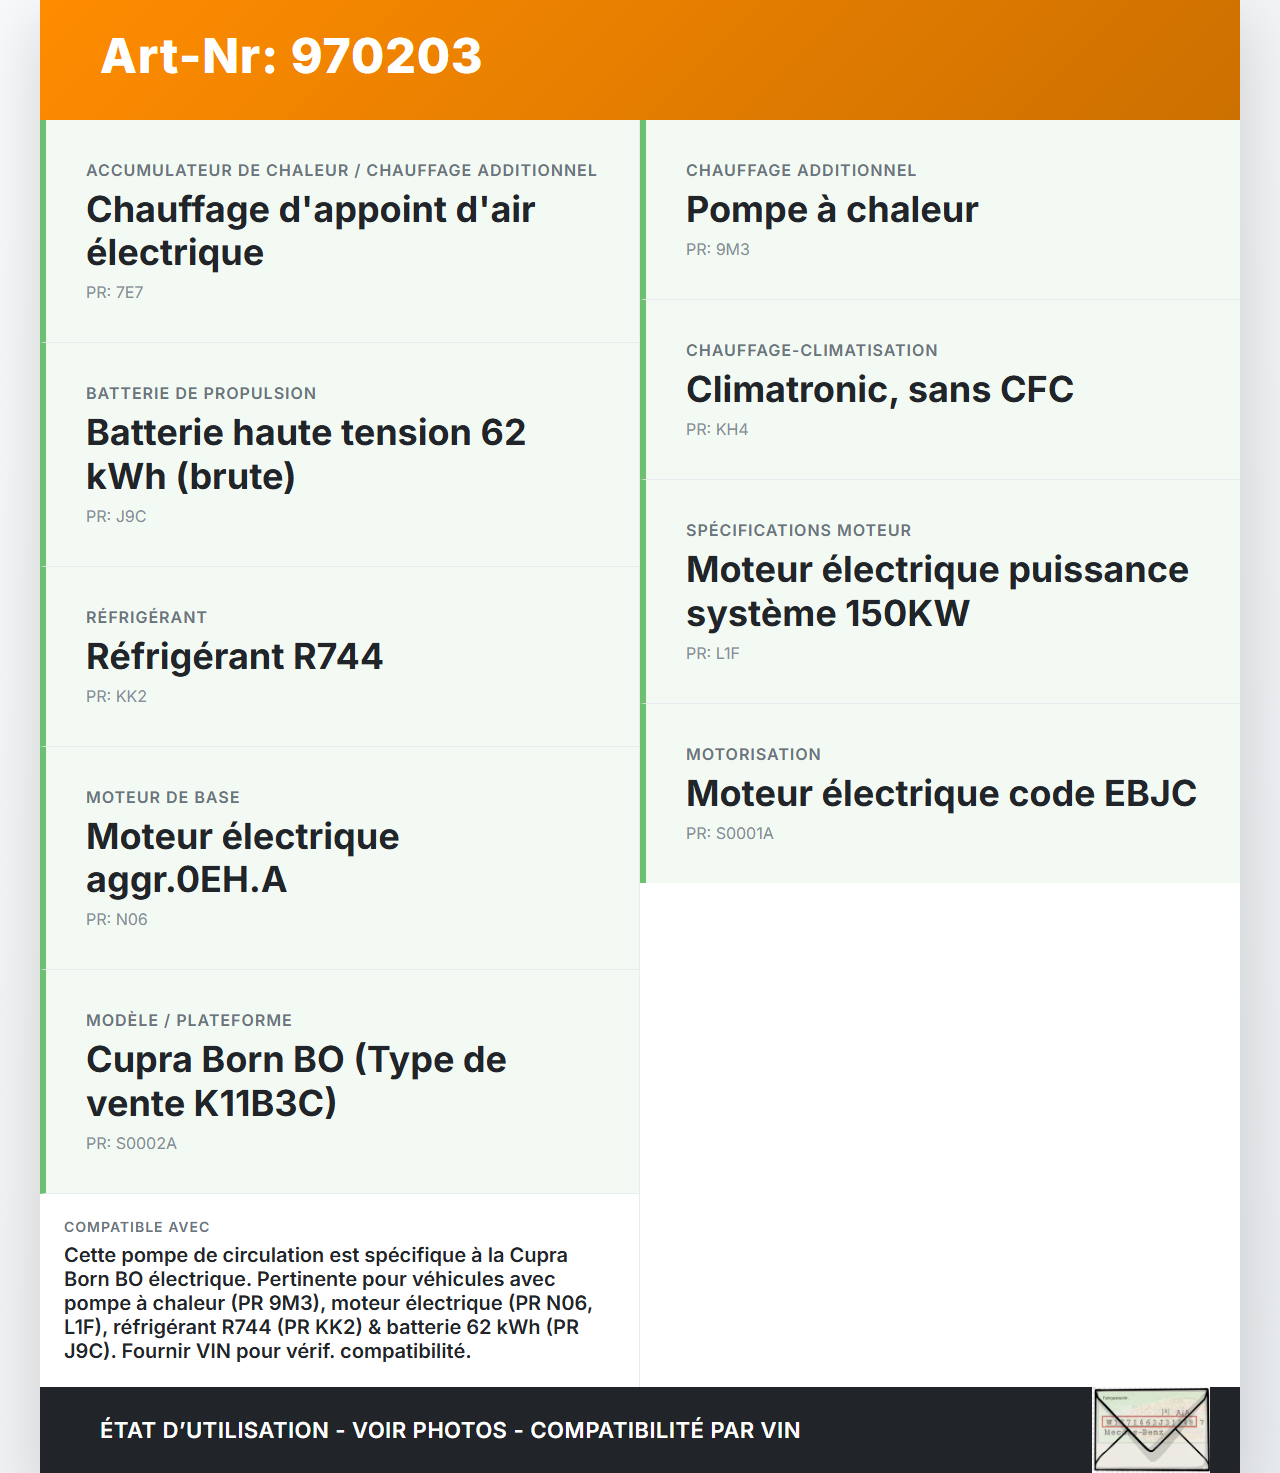This screenshot has height=1473, width=1280.
Task: Click the PR: J9C code label
Action: pyautogui.click(x=116, y=516)
